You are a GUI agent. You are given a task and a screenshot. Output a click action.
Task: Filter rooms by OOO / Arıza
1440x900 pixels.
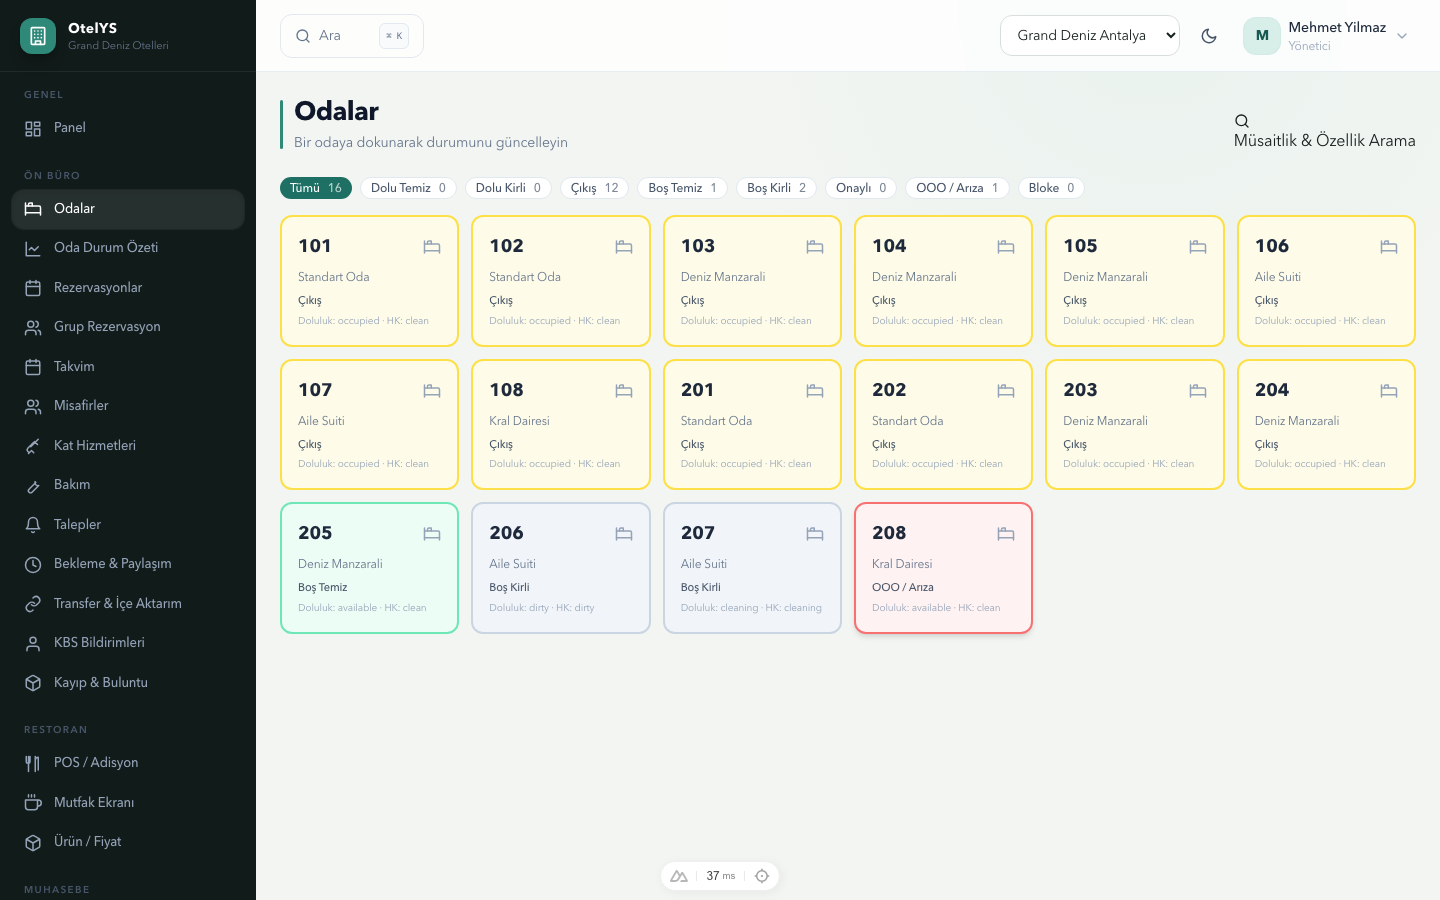(957, 188)
